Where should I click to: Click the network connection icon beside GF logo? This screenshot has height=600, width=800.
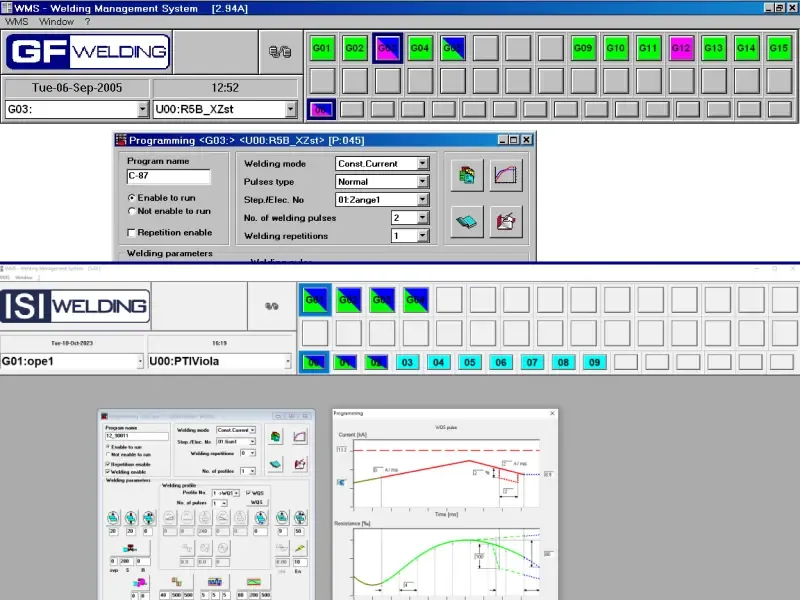click(x=279, y=51)
